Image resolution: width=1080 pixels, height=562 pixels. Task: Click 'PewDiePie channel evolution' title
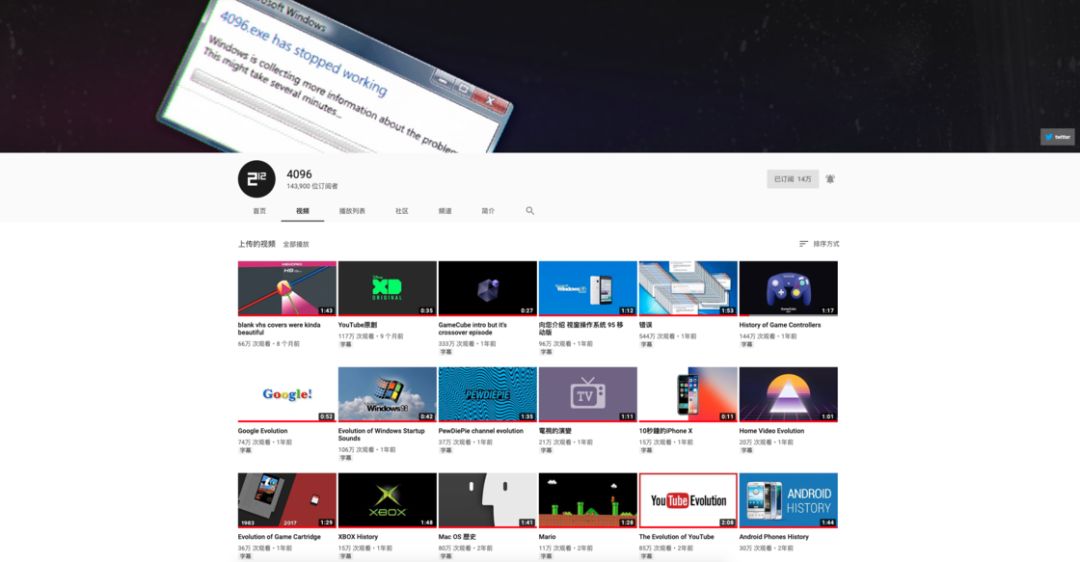click(x=481, y=431)
